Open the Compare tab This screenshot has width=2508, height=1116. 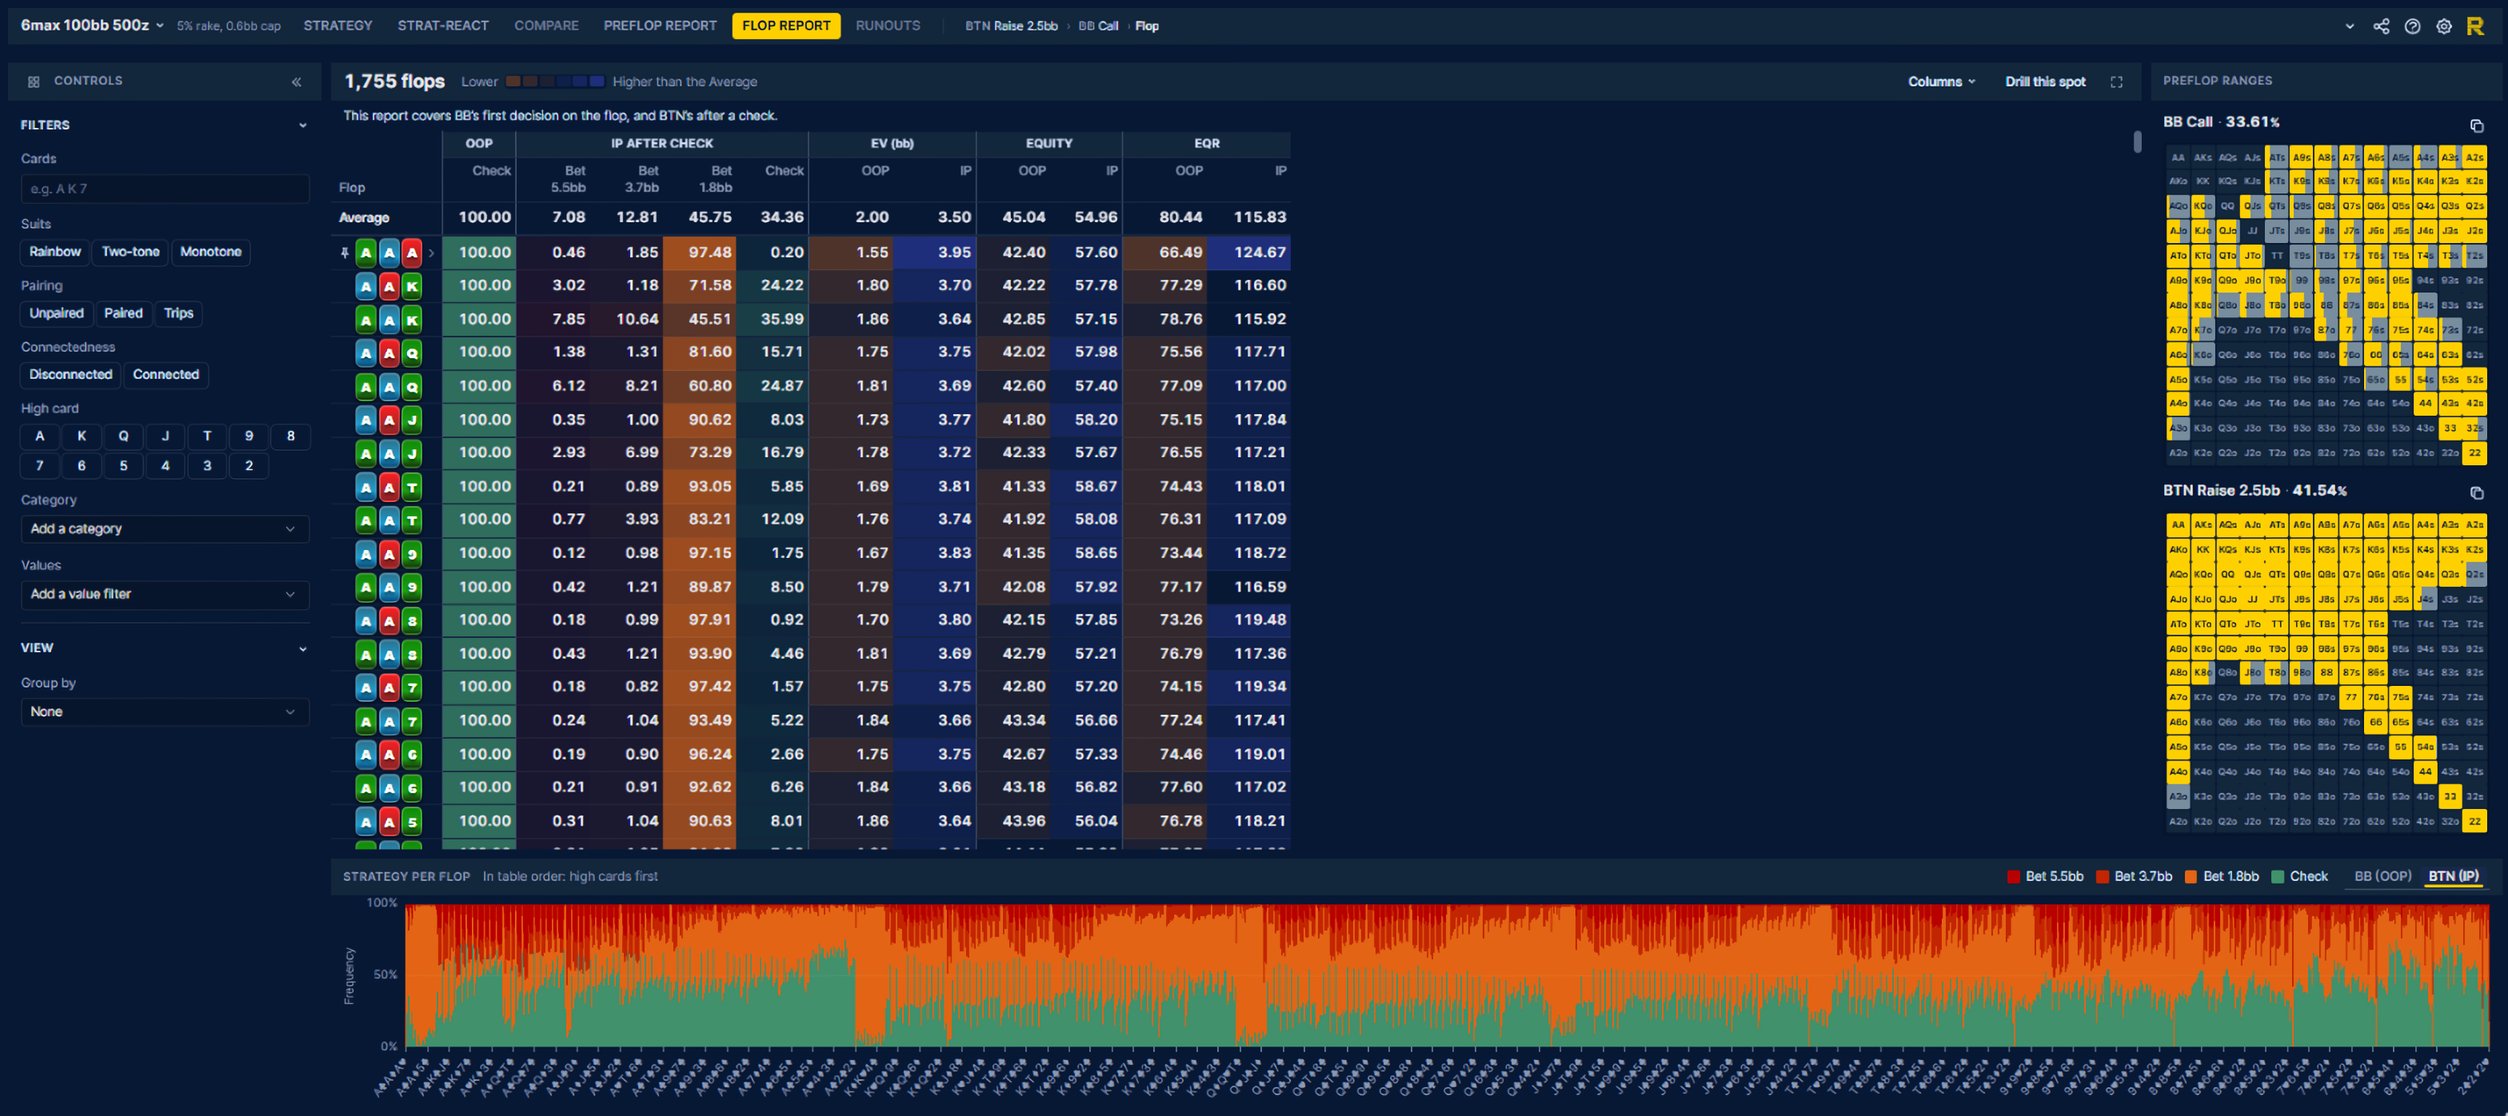546,26
